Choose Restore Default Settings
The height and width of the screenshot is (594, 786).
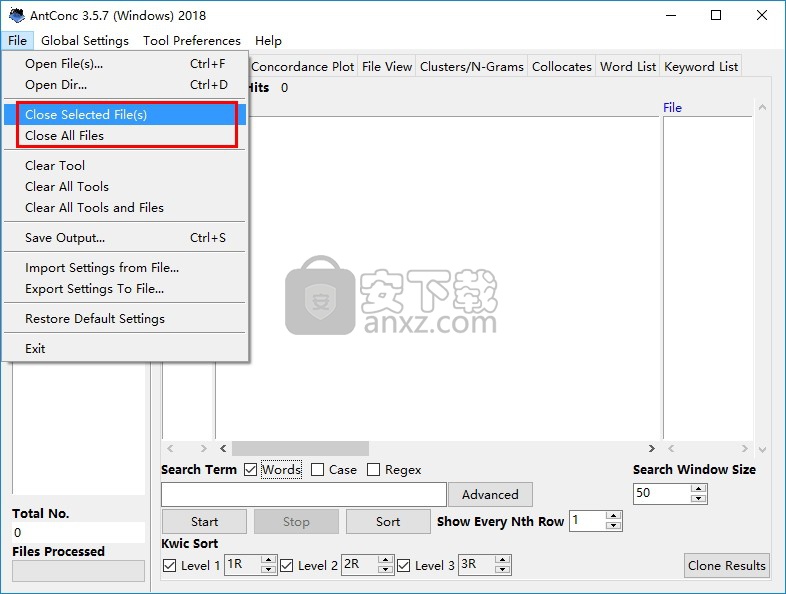(x=125, y=319)
